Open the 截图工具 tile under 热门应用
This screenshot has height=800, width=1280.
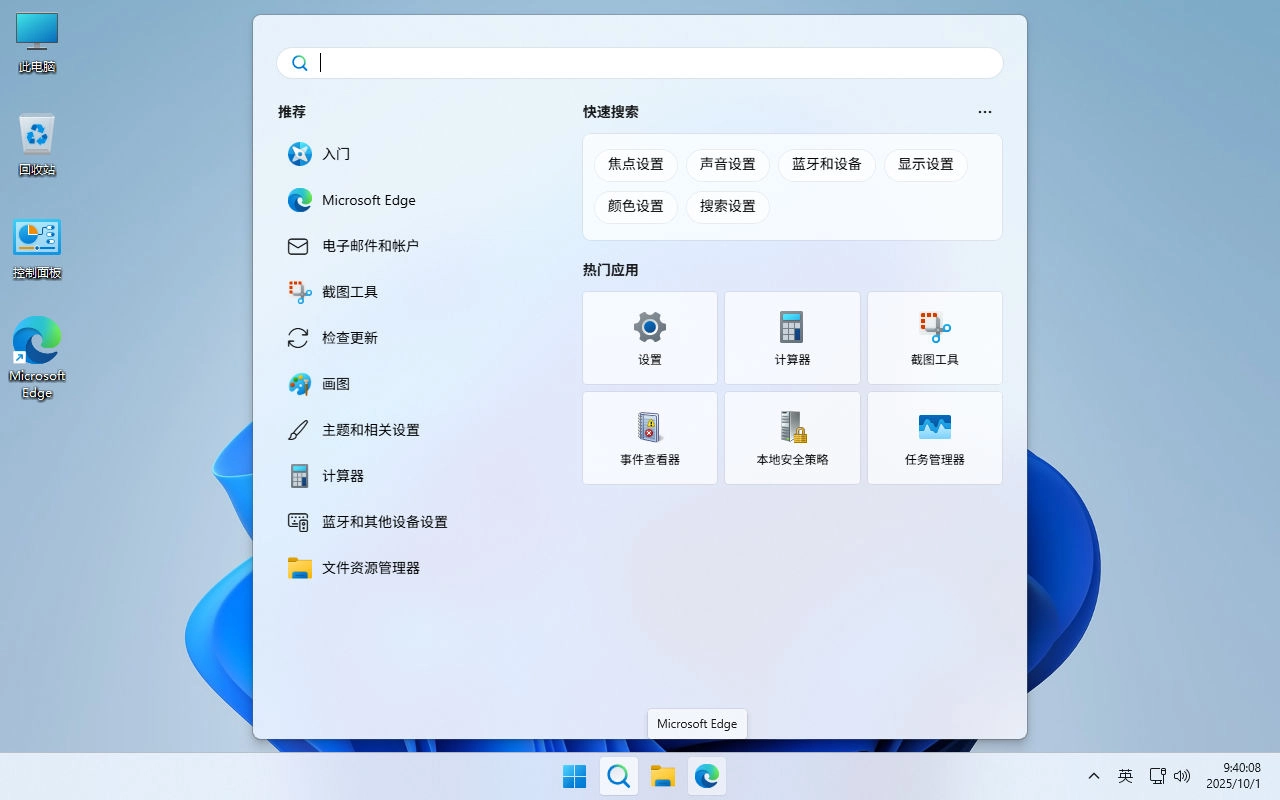click(x=934, y=337)
